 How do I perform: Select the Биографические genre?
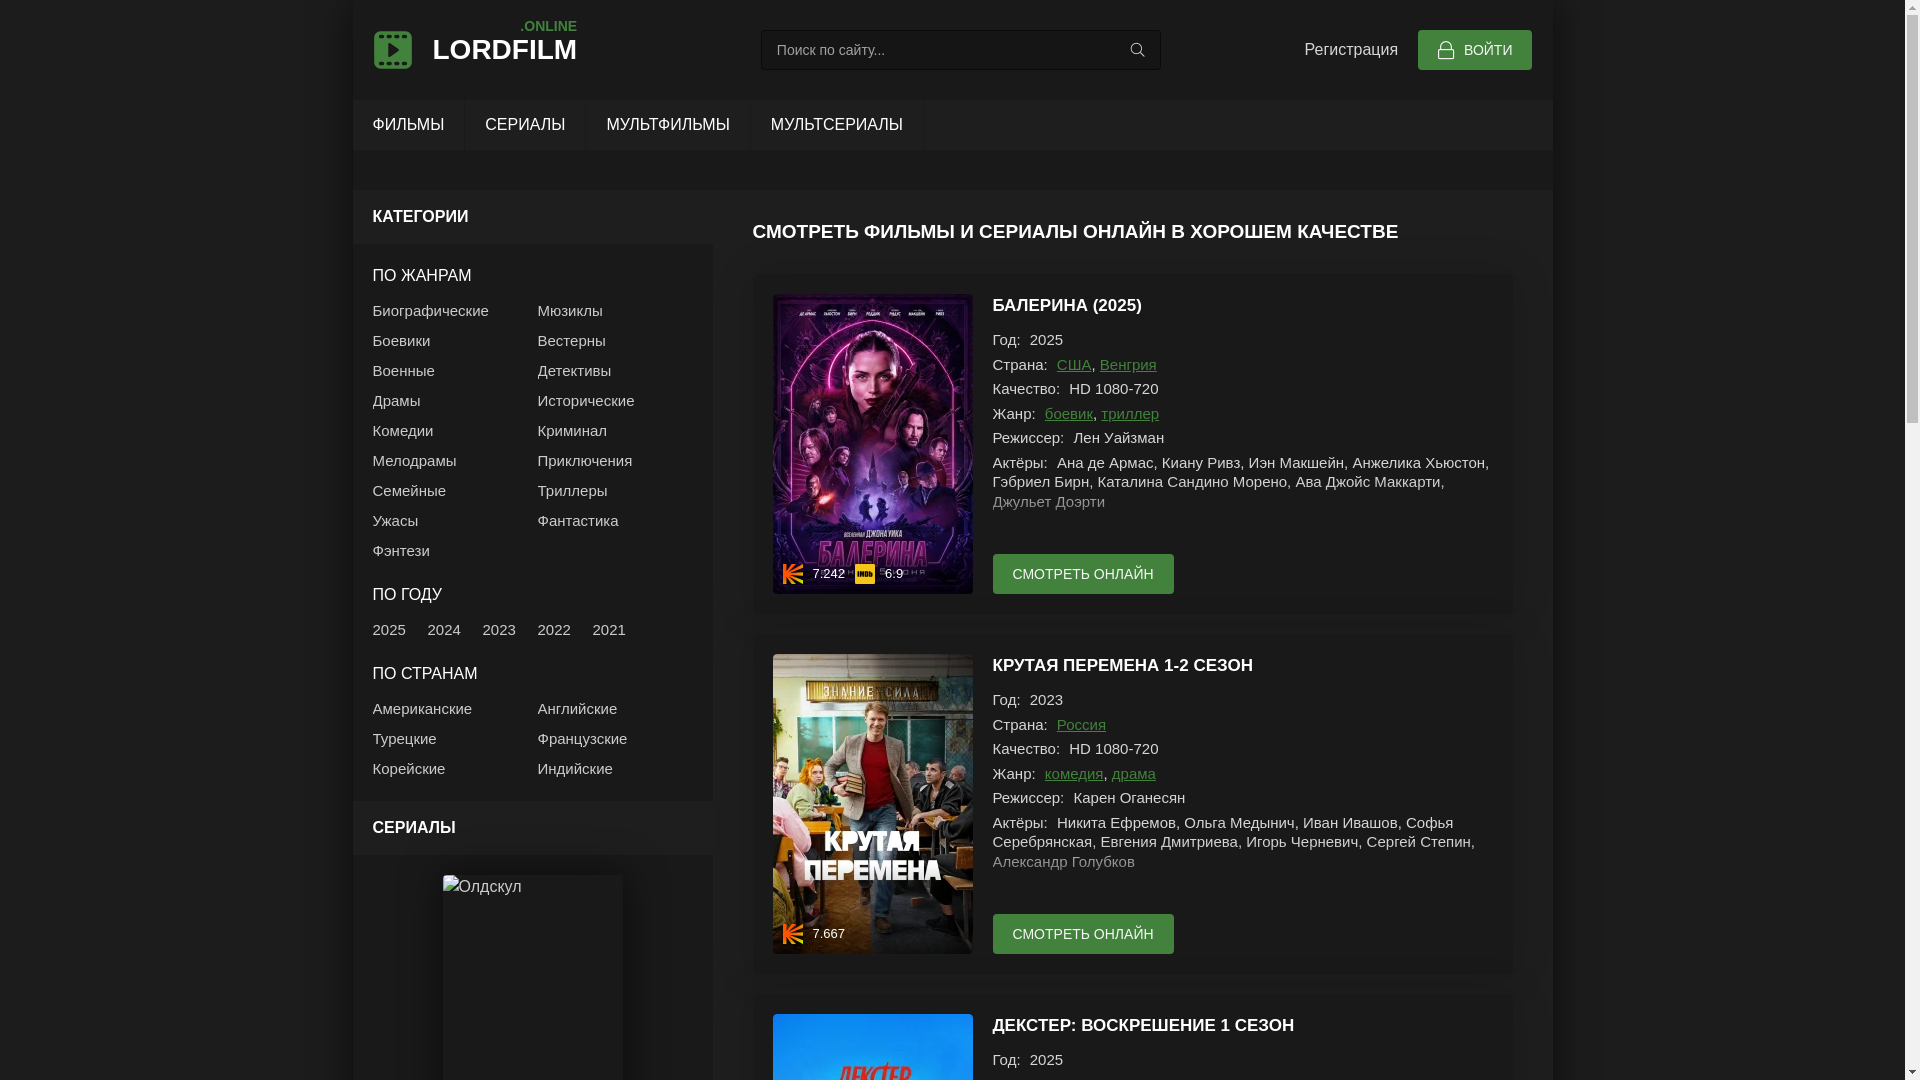click(430, 311)
